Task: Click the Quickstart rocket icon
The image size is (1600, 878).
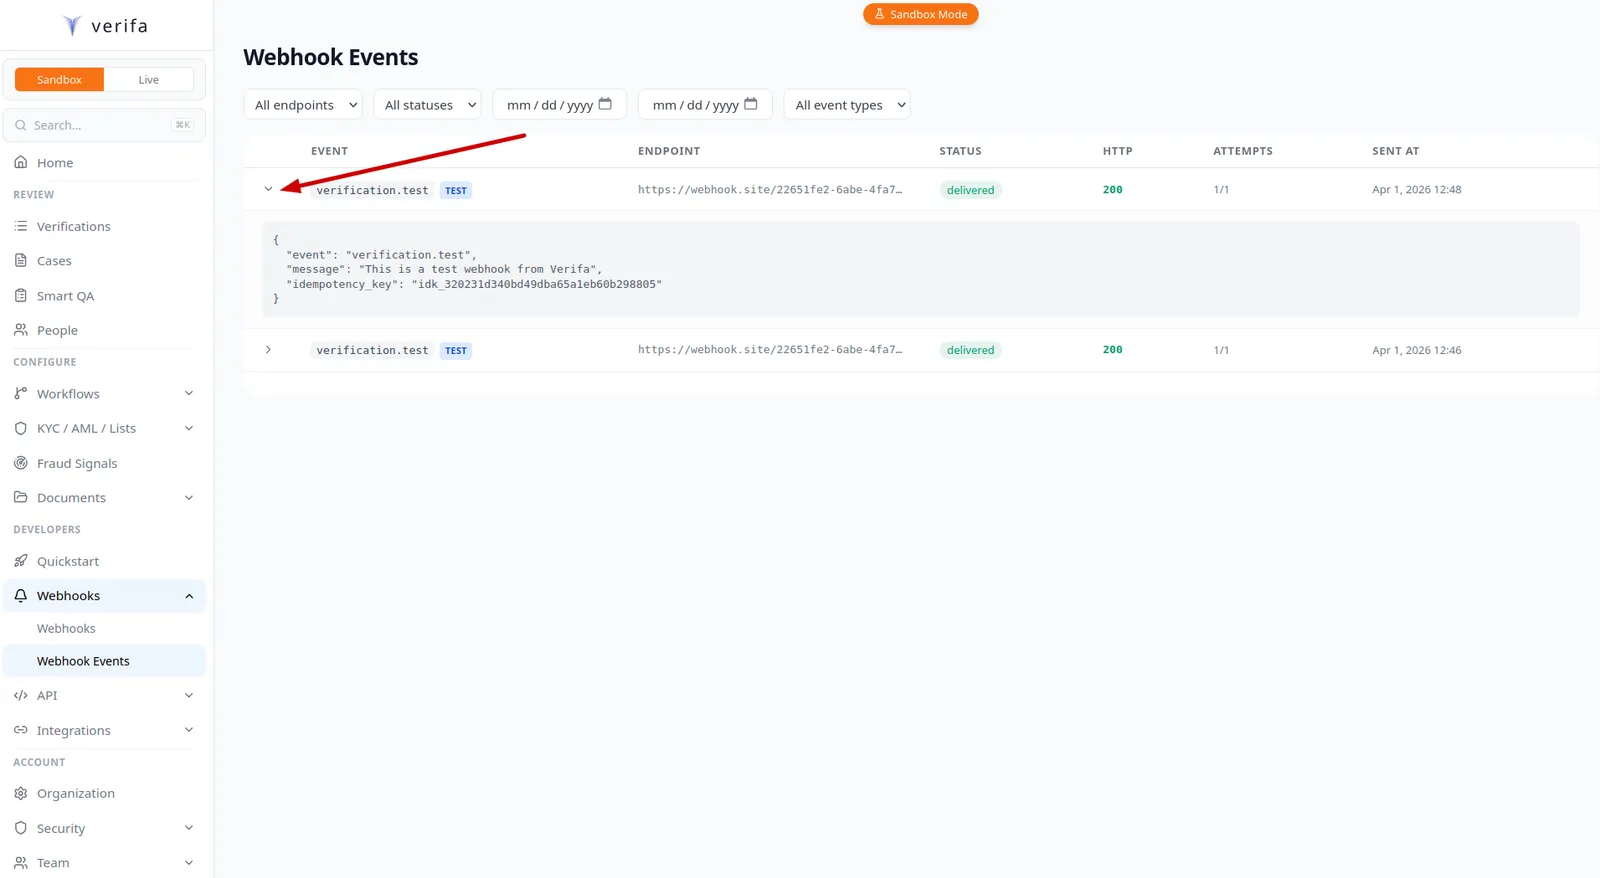Action: pyautogui.click(x=21, y=561)
